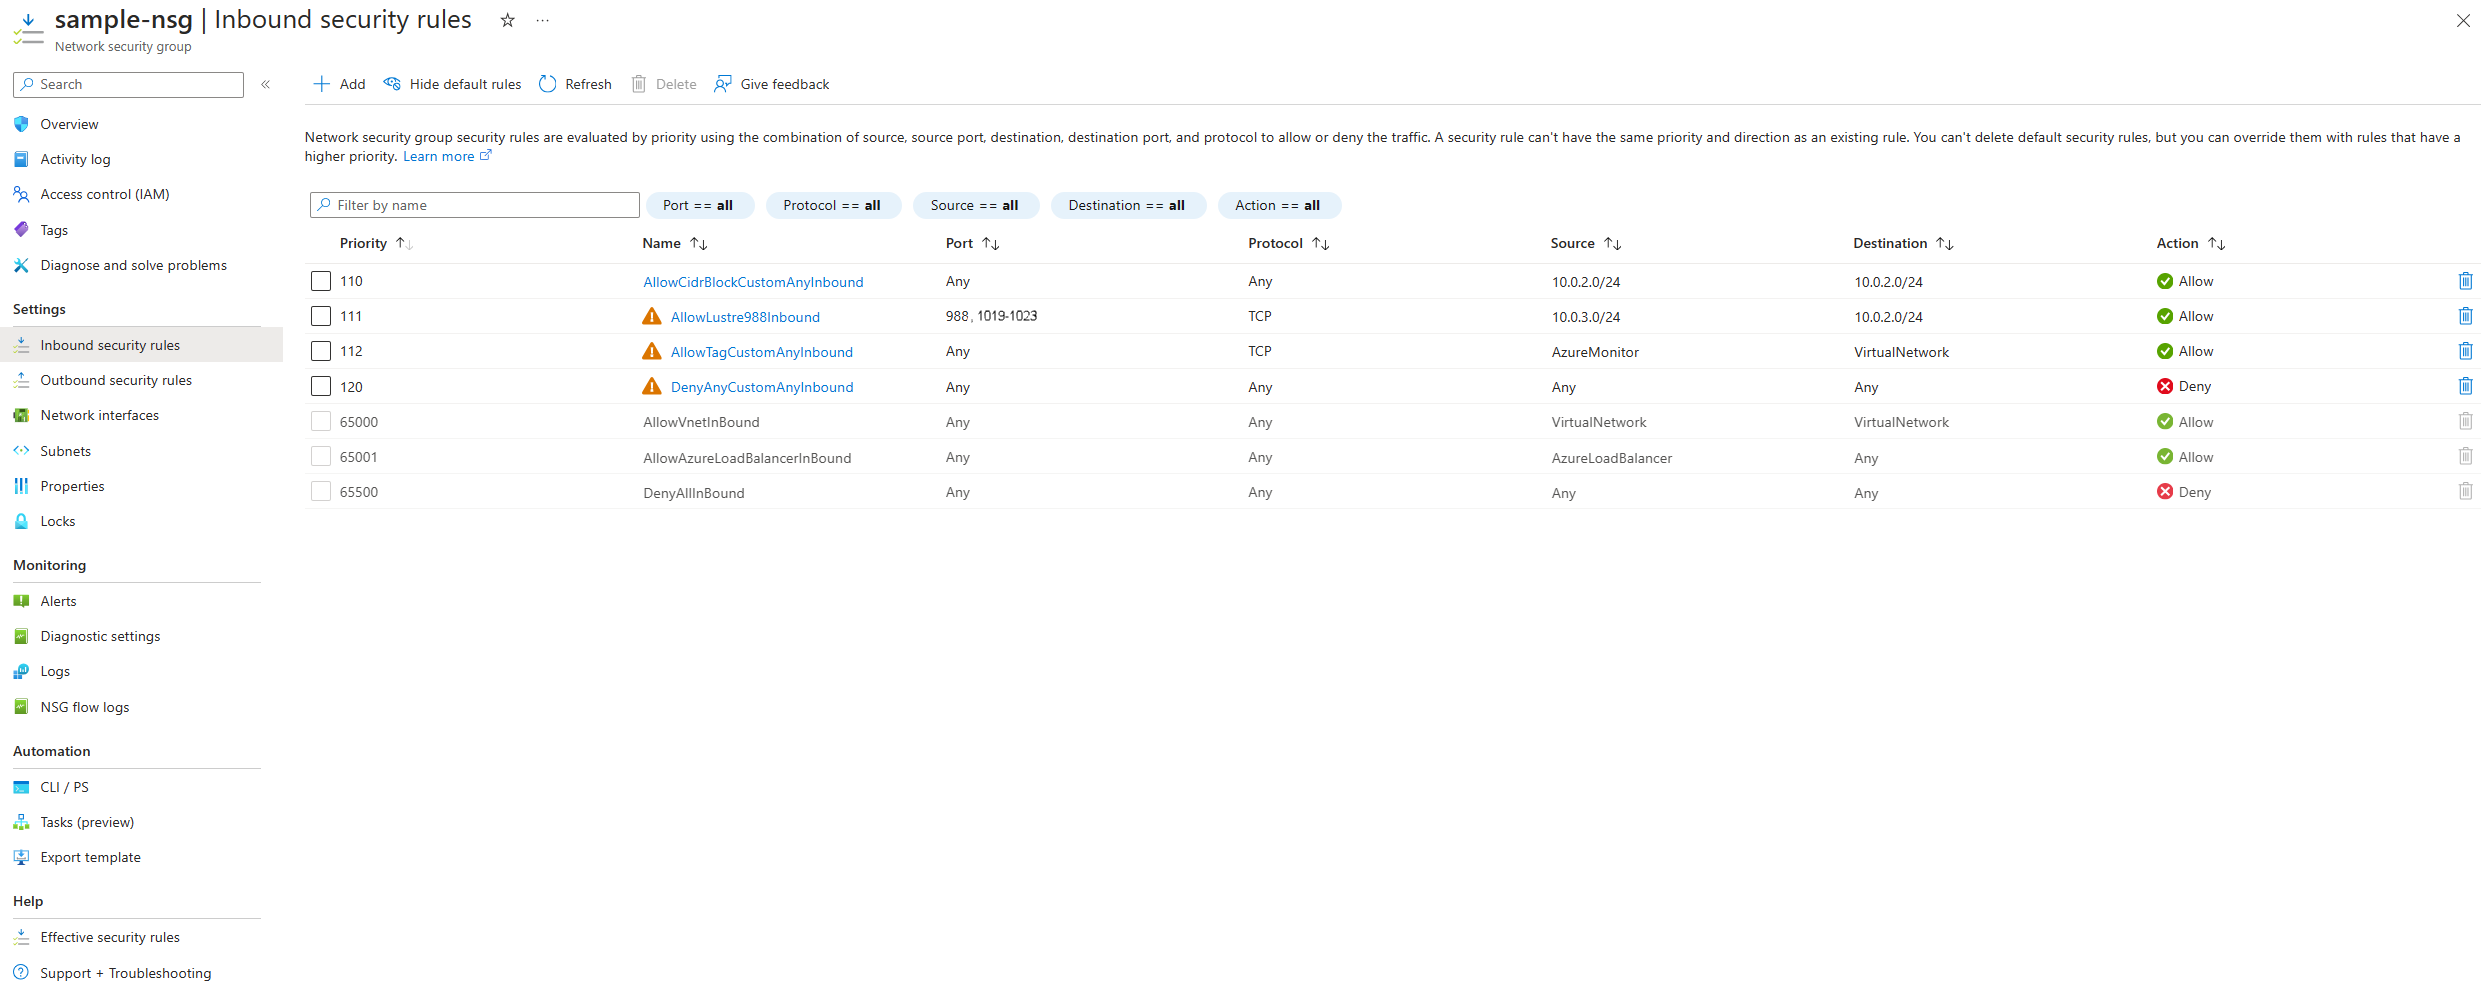Click the Export template icon
The height and width of the screenshot is (996, 2489).
(21, 857)
